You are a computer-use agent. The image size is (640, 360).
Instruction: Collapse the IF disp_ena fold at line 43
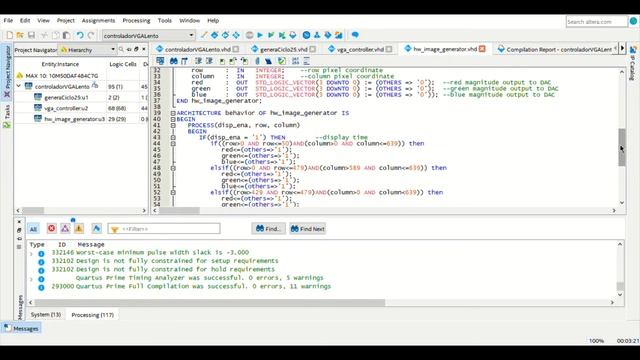[173, 138]
